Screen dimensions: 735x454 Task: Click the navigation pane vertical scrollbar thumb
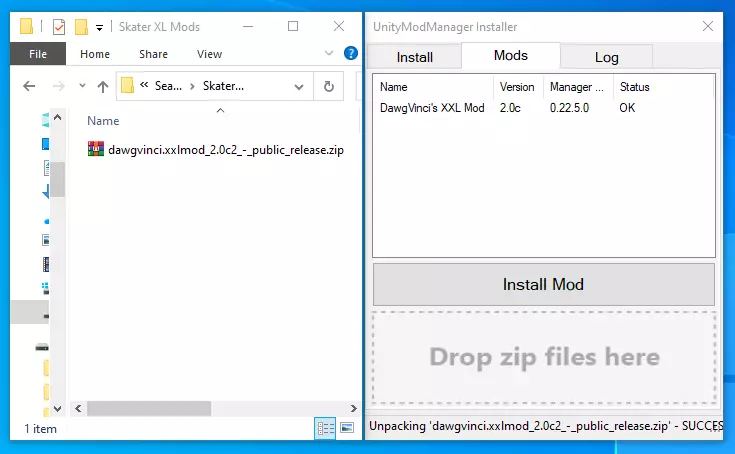(x=58, y=179)
